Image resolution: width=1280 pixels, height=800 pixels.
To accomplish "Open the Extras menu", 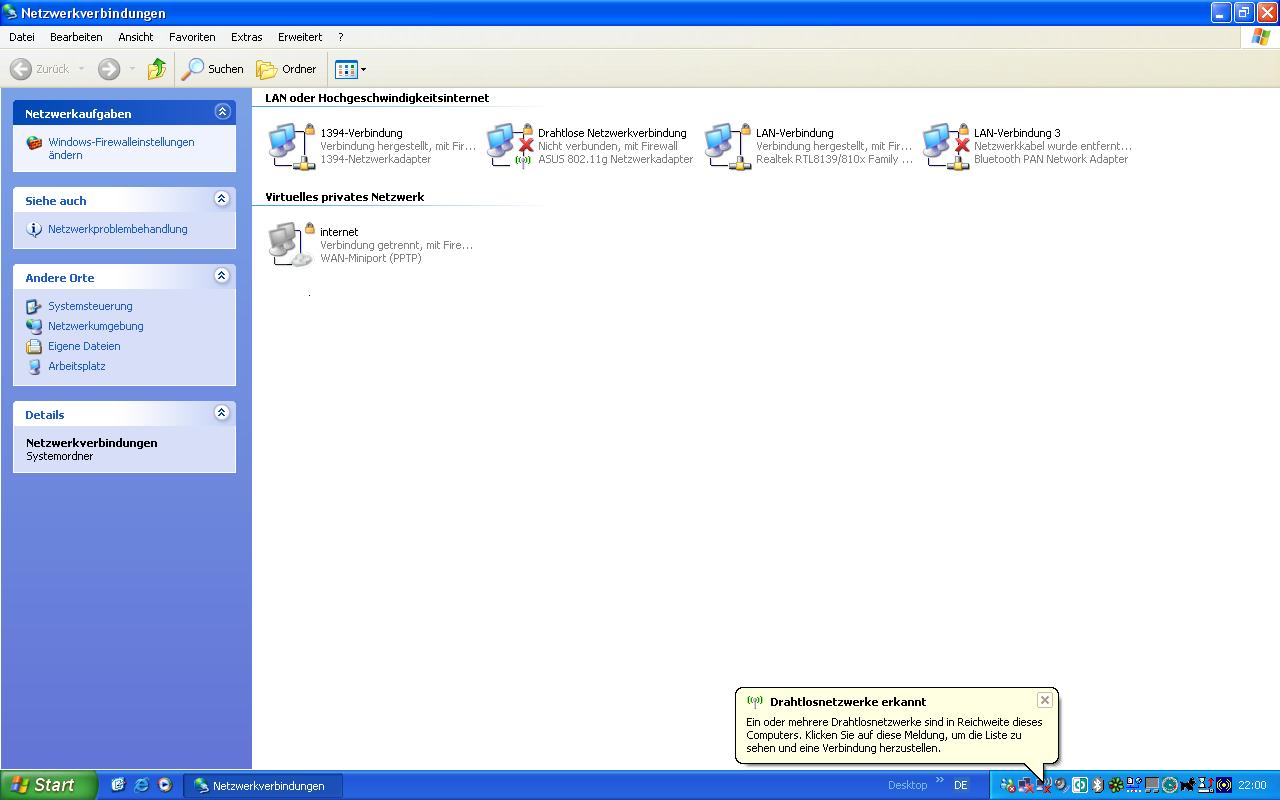I will point(246,37).
